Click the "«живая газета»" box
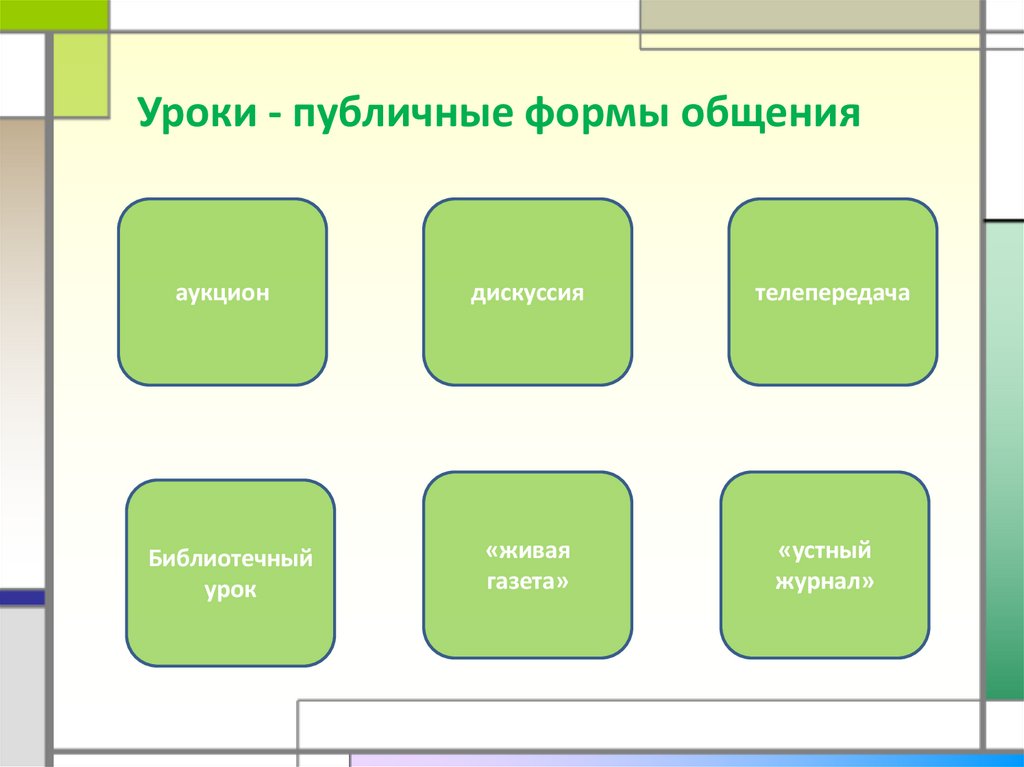Screen dimensions: 1024x767 [x=528, y=565]
